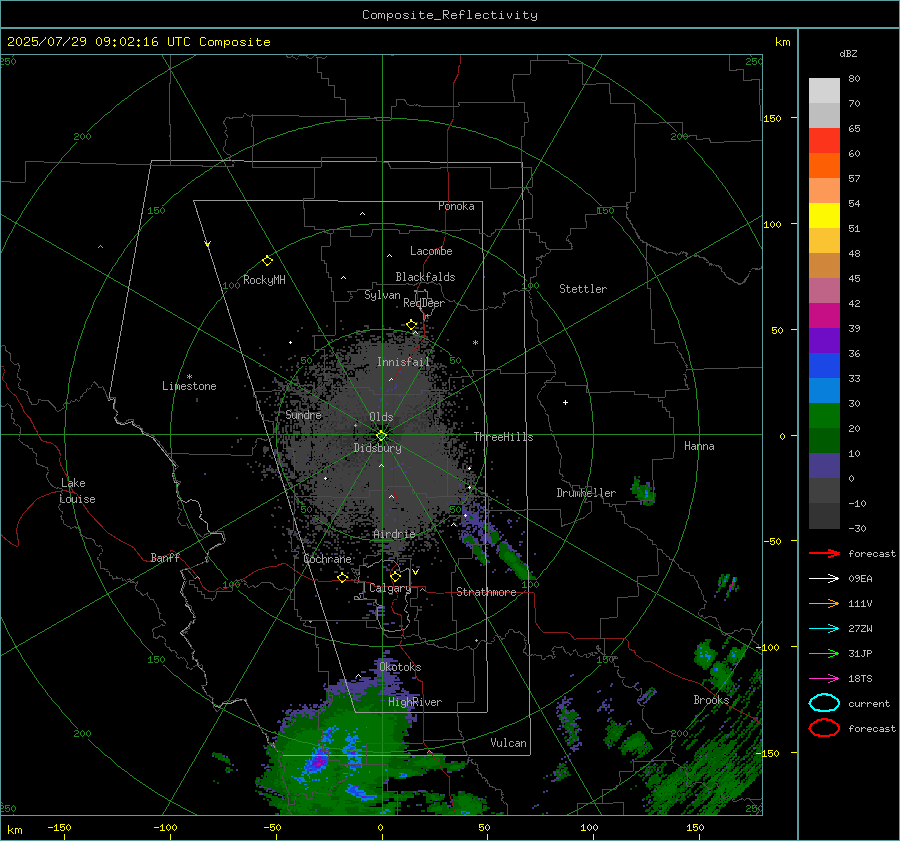This screenshot has height=841, width=900.
Task: Select the purple swatch below 39 dBZ
Action: coord(824,340)
